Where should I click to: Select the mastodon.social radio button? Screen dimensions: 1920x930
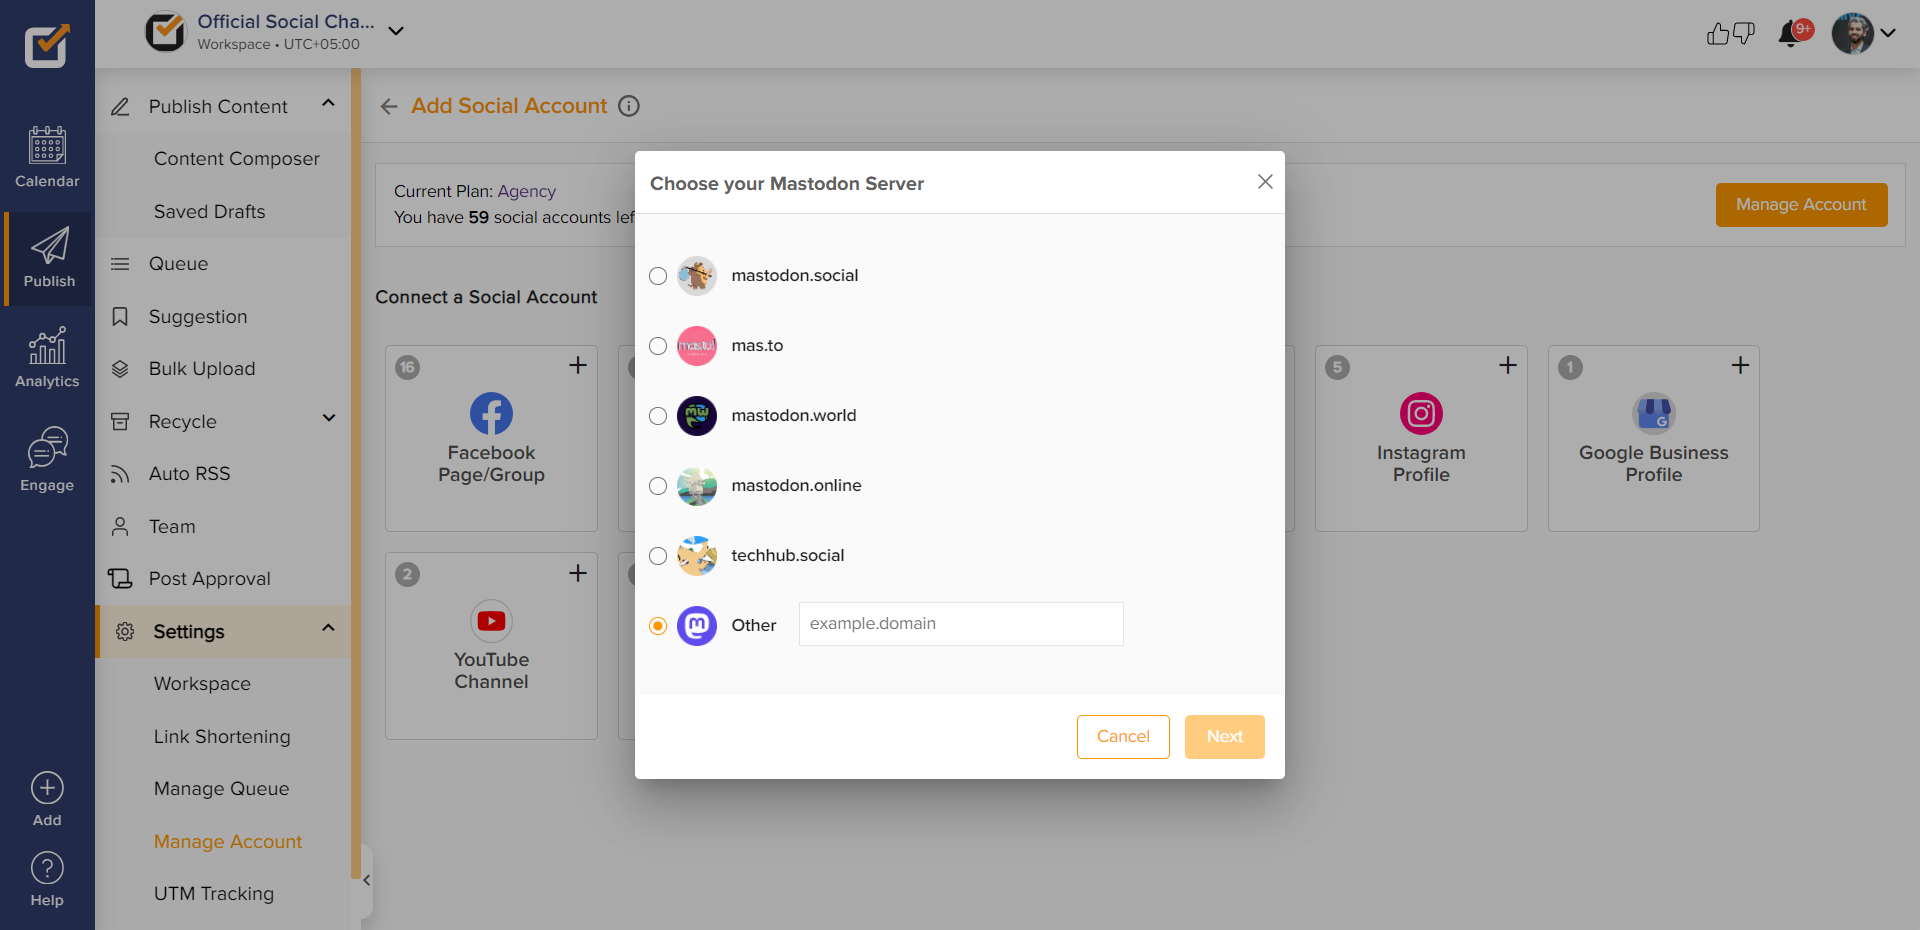658,276
